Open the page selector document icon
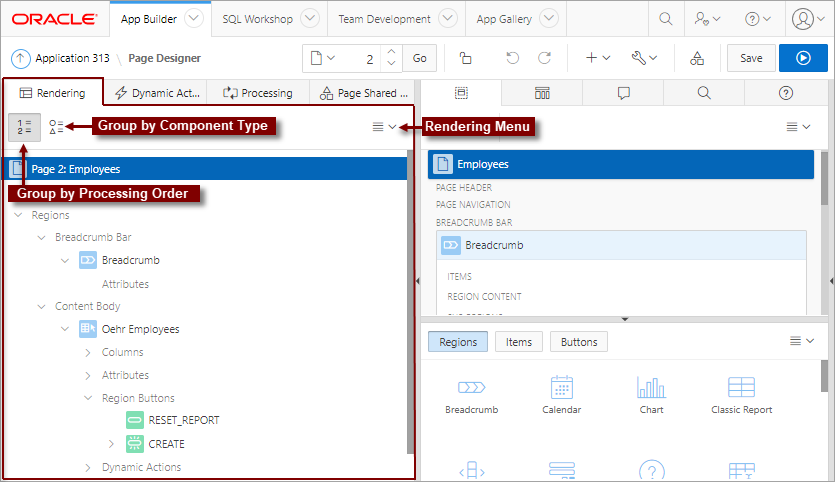This screenshot has height=482, width=835. (322, 58)
